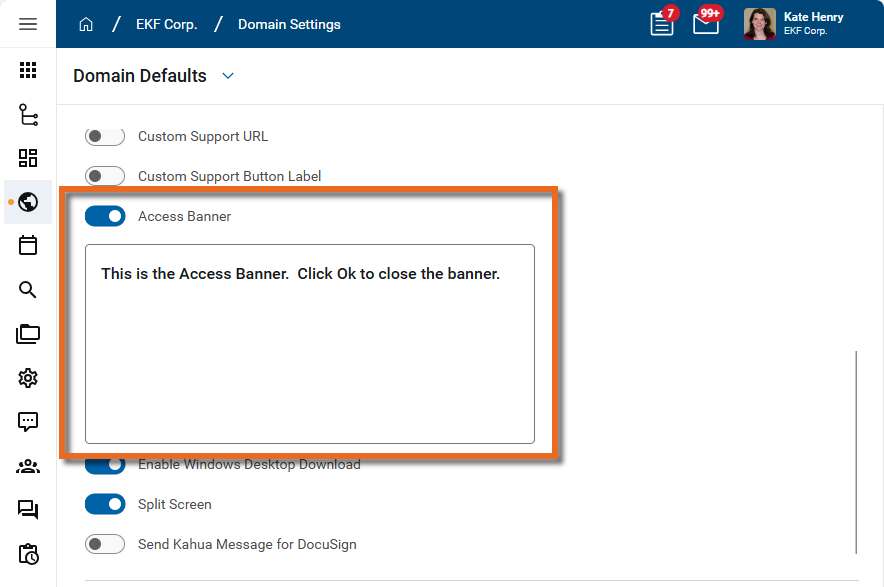Go to EKF Corp. breadcrumb
This screenshot has width=884, height=587.
(x=166, y=24)
